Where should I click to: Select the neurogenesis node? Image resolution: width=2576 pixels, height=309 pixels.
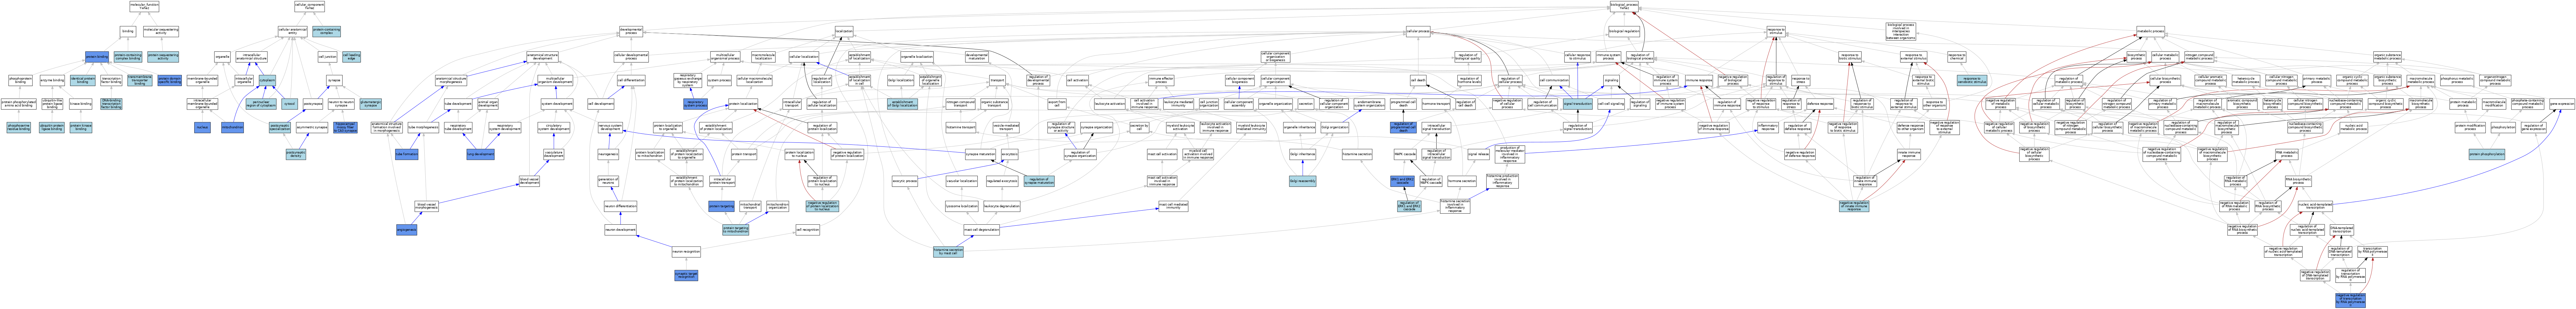tap(608, 154)
